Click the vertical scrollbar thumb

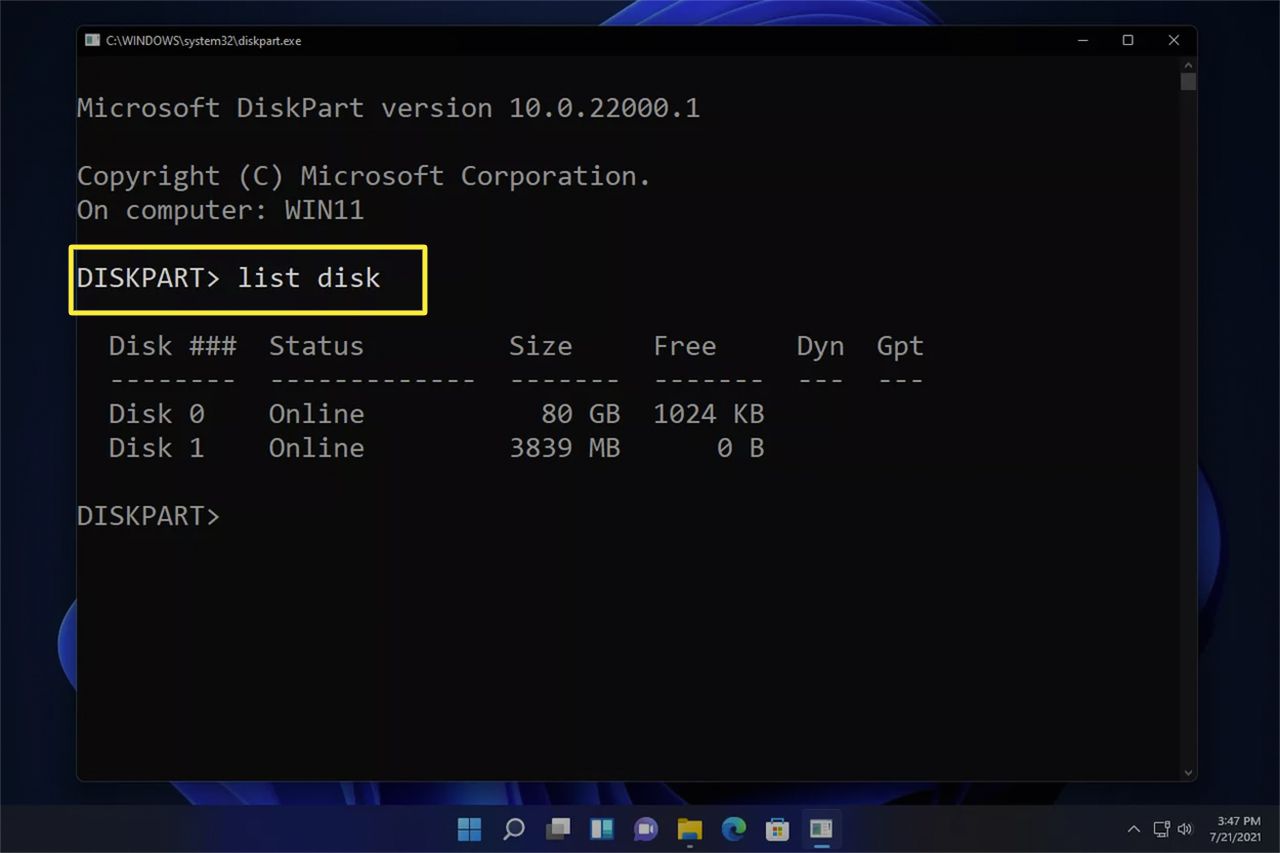point(1188,81)
